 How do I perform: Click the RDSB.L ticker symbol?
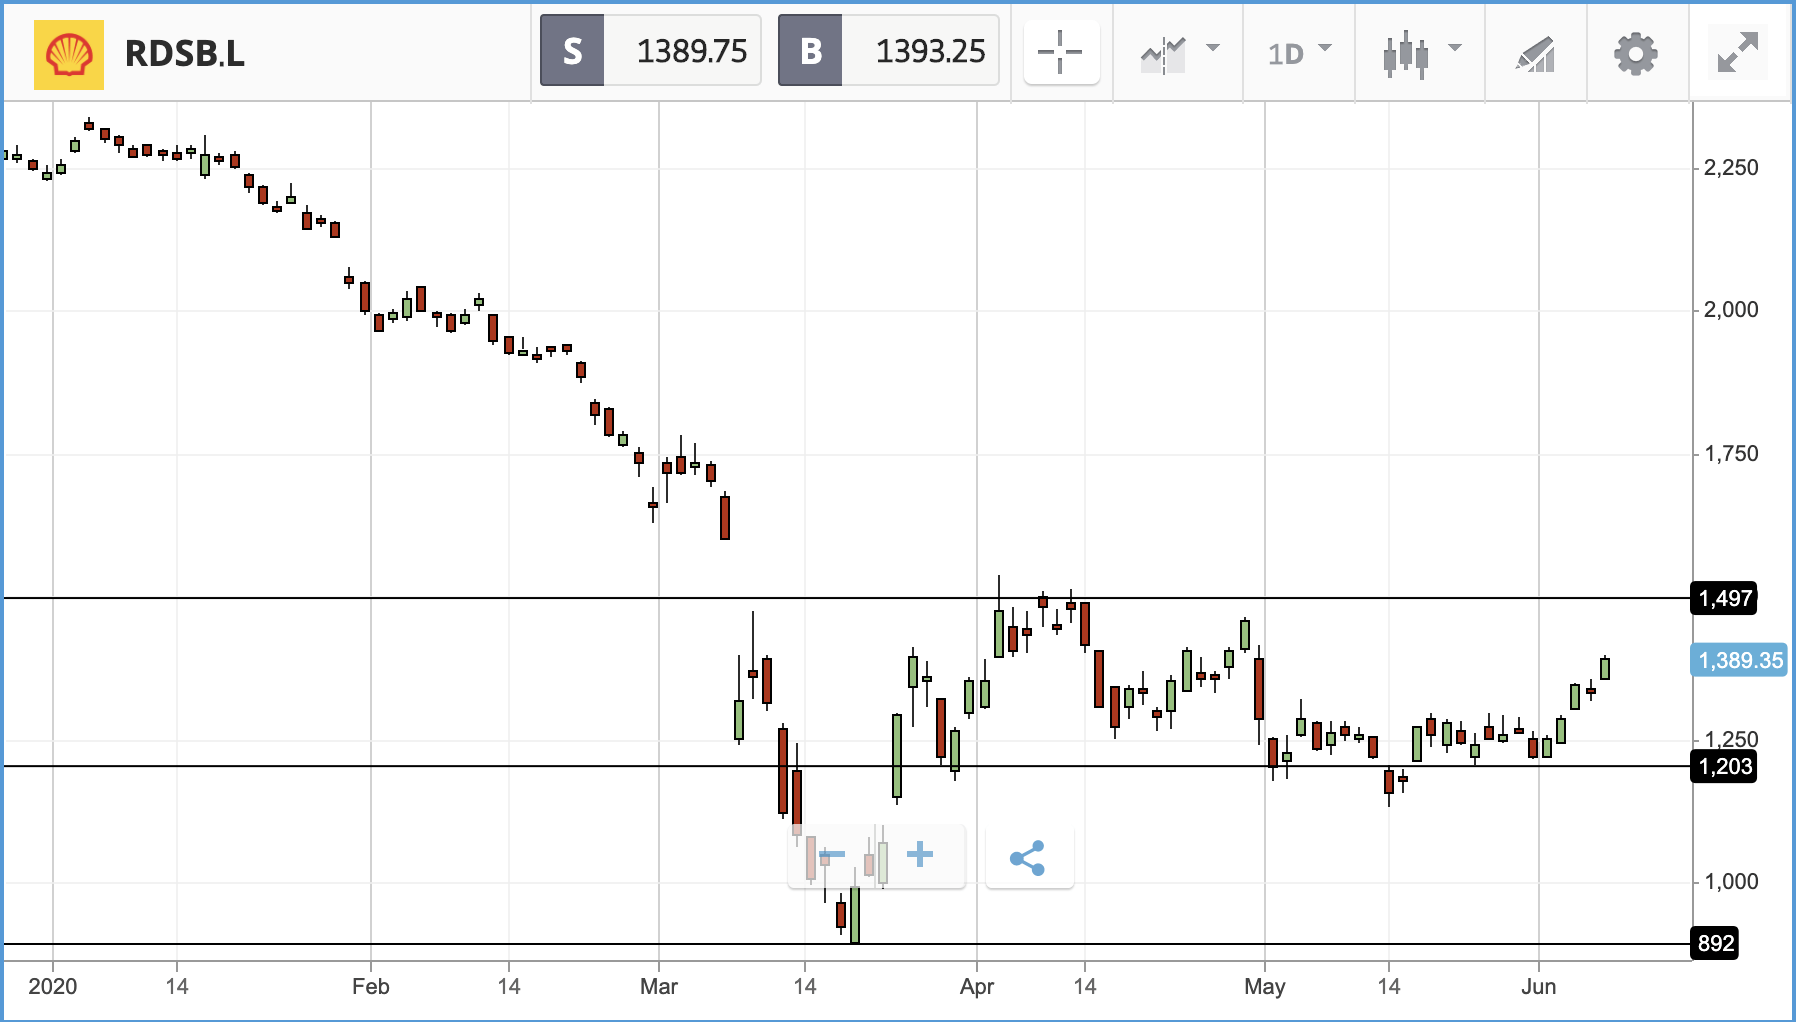point(185,54)
